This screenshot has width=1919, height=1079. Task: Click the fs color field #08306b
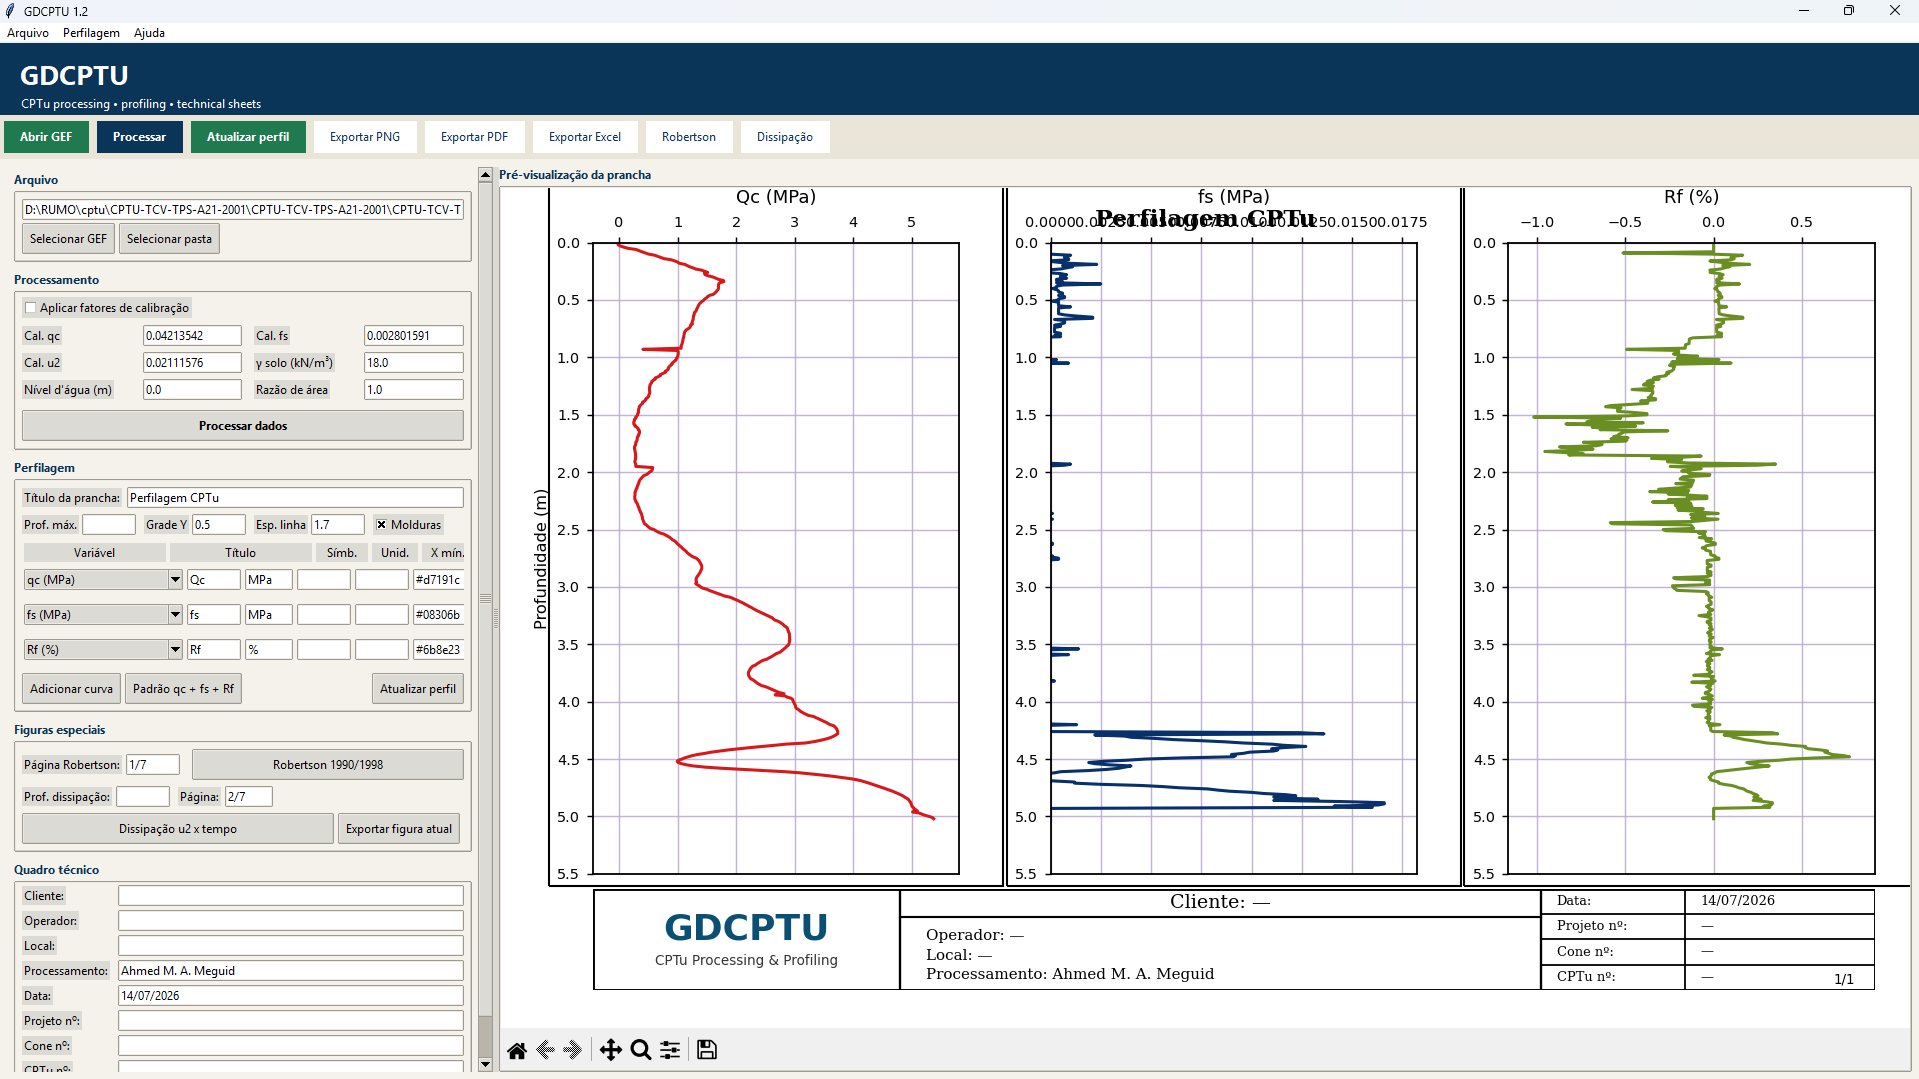pyautogui.click(x=439, y=615)
